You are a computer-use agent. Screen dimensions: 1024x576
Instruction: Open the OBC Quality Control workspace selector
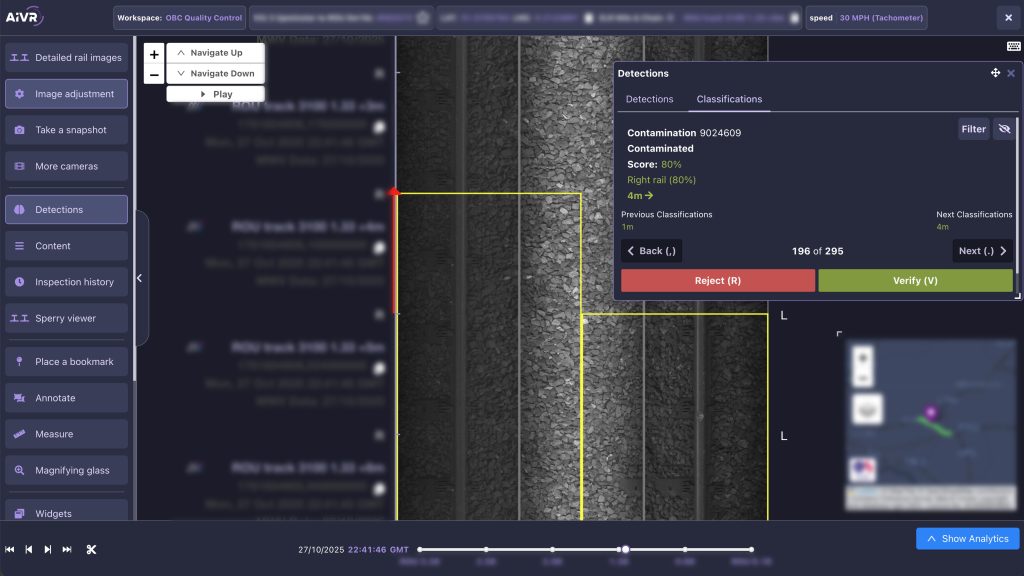point(180,18)
